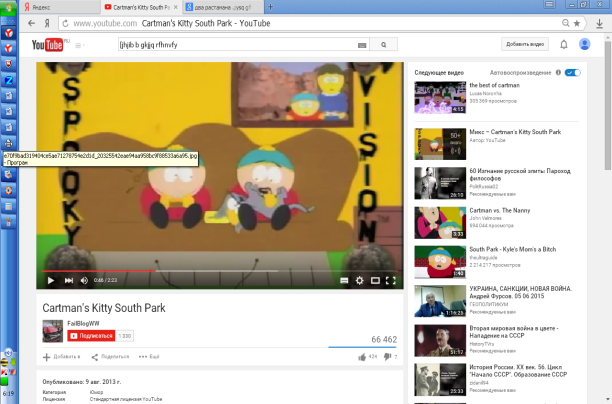Click 'Опубликовано: 9 авг. 2013 г.' text

point(82,382)
